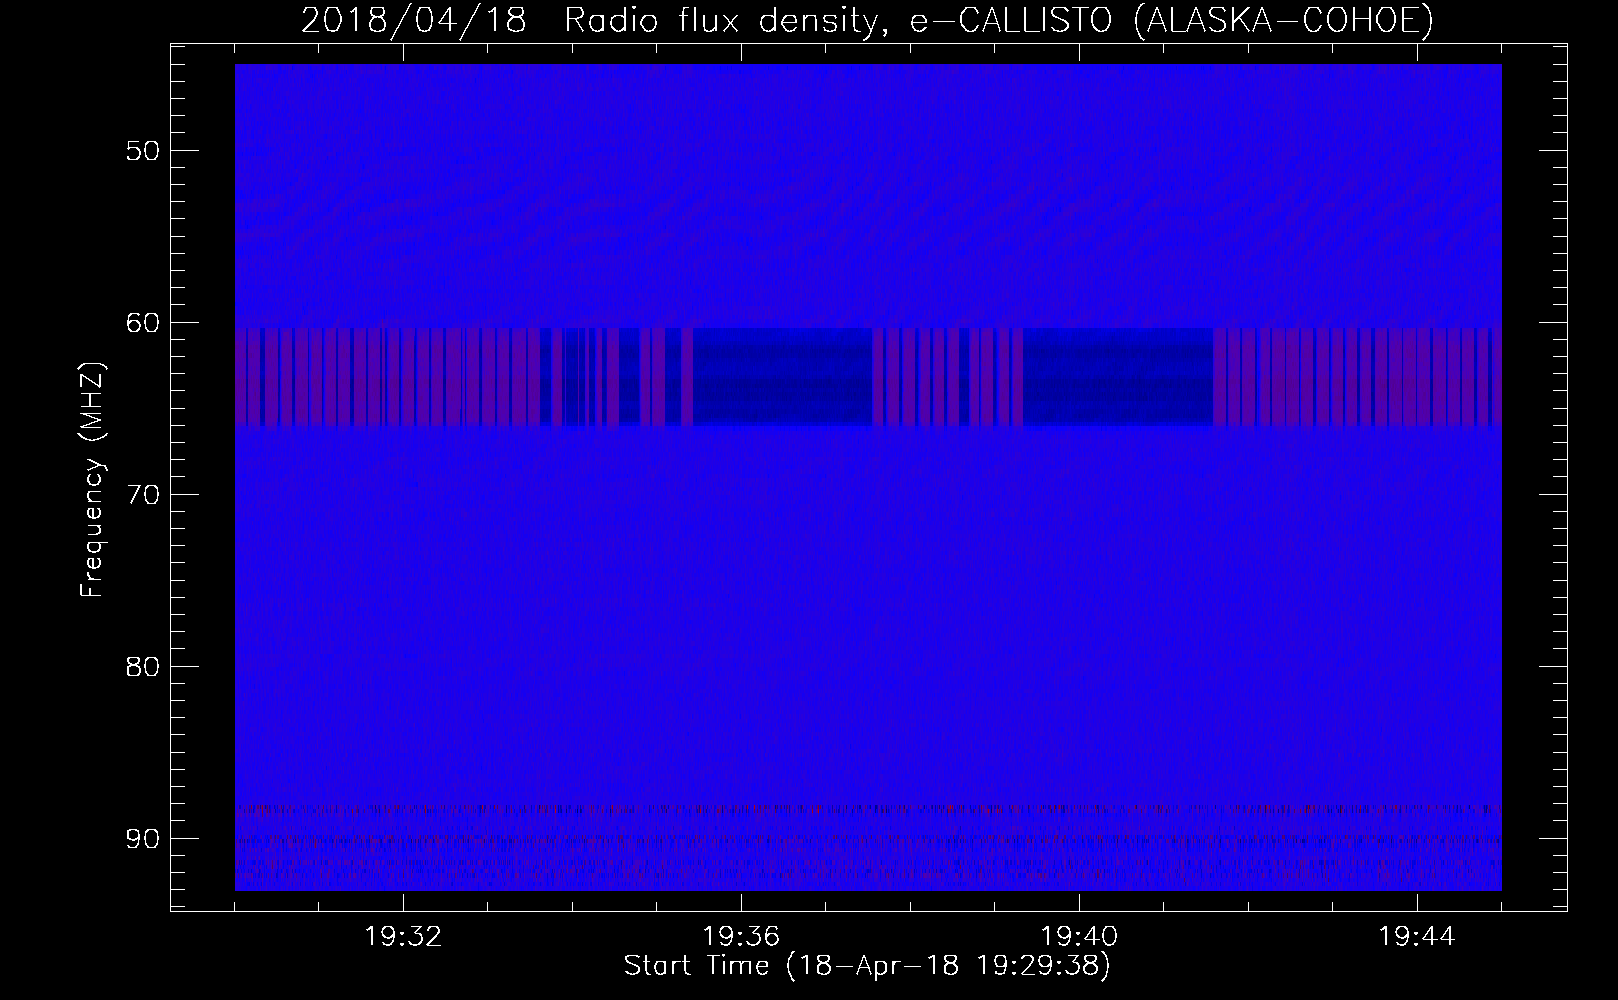1618x1000 pixels.
Task: Click the 19:36 time tick label
Action: pyautogui.click(x=741, y=937)
